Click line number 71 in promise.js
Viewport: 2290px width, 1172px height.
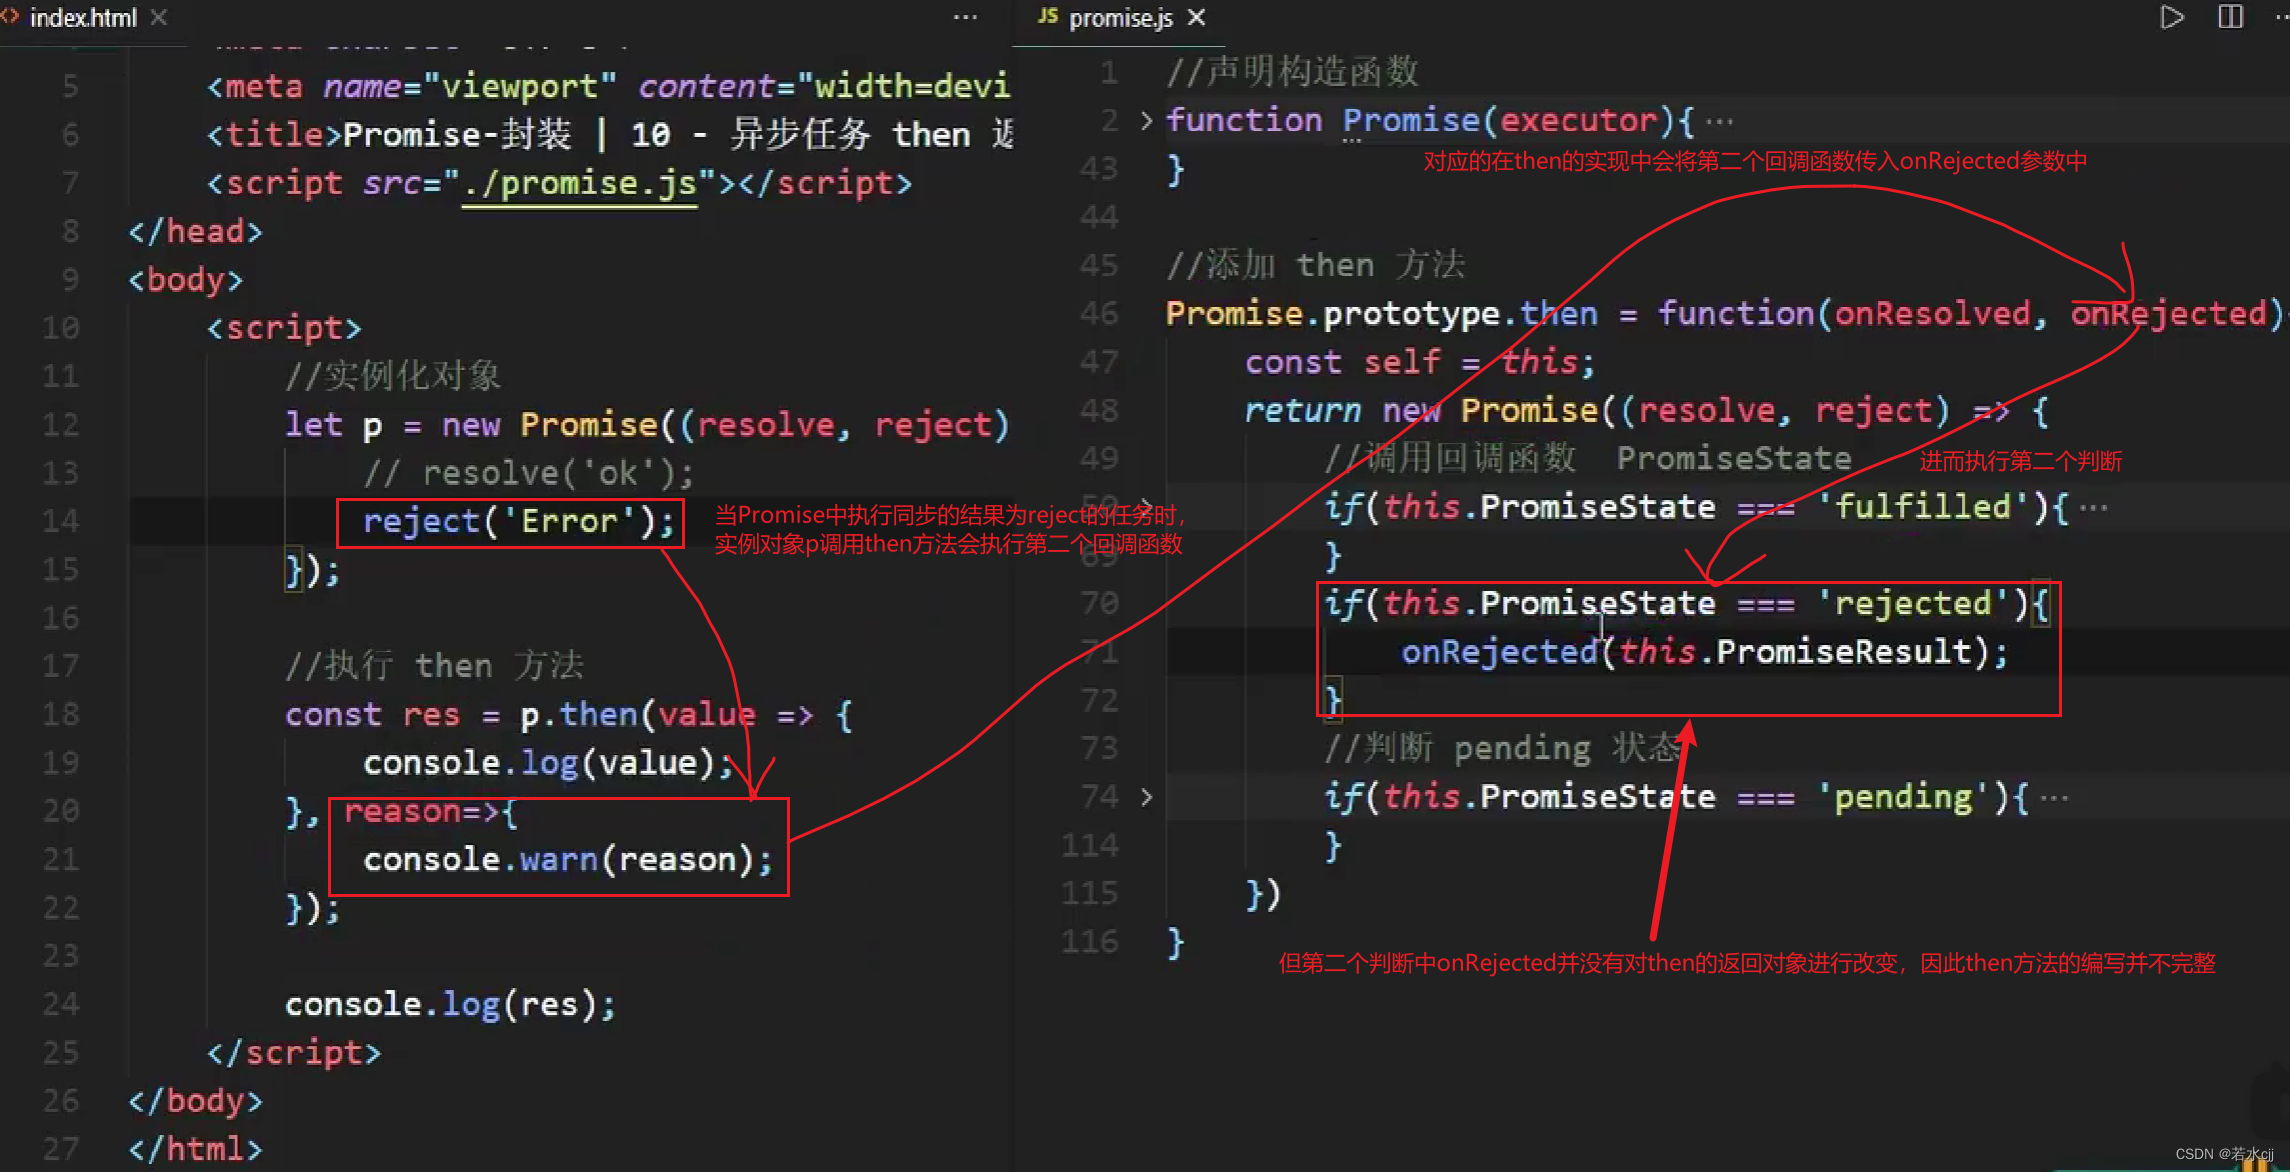point(1099,652)
